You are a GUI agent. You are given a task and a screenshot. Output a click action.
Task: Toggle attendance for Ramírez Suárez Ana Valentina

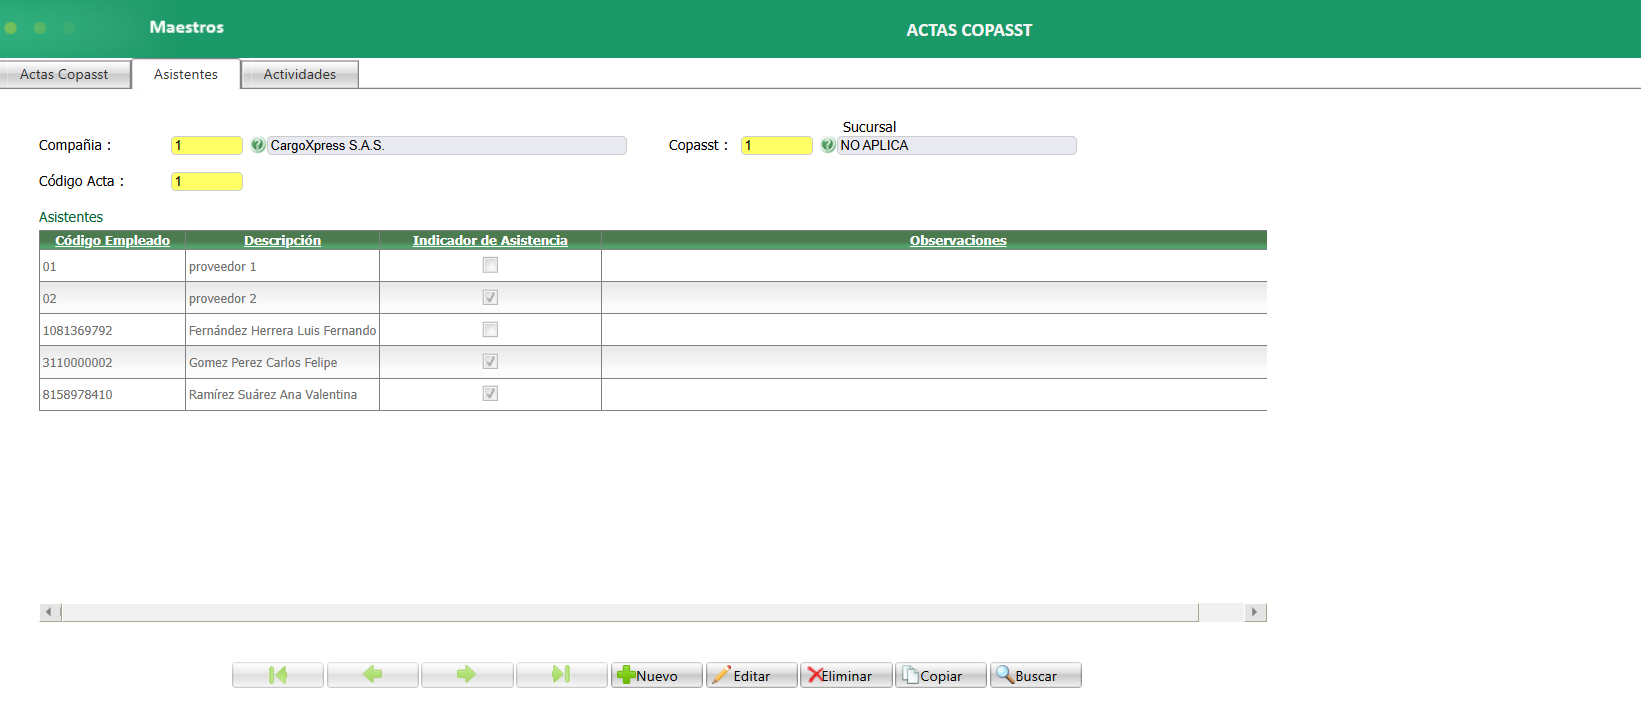[x=490, y=393]
